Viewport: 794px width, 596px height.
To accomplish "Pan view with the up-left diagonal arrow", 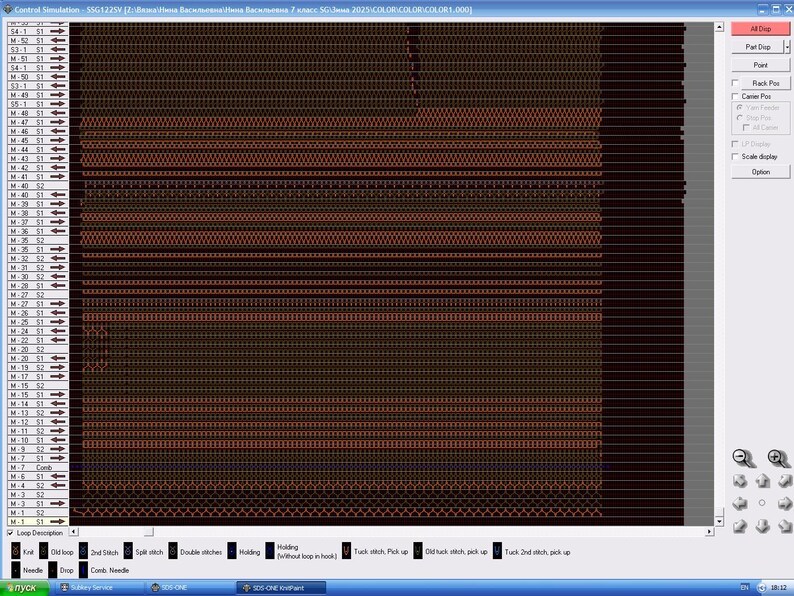I will [740, 481].
